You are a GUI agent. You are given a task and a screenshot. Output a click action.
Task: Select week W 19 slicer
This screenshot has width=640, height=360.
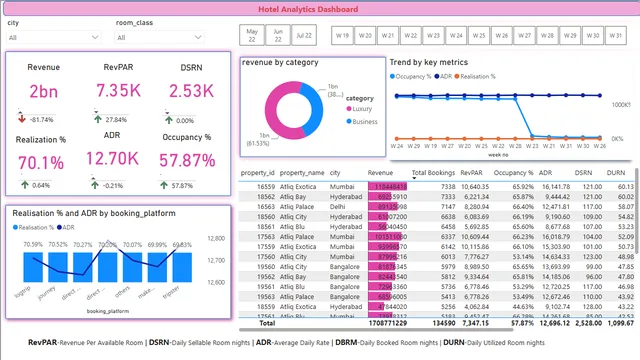342,36
